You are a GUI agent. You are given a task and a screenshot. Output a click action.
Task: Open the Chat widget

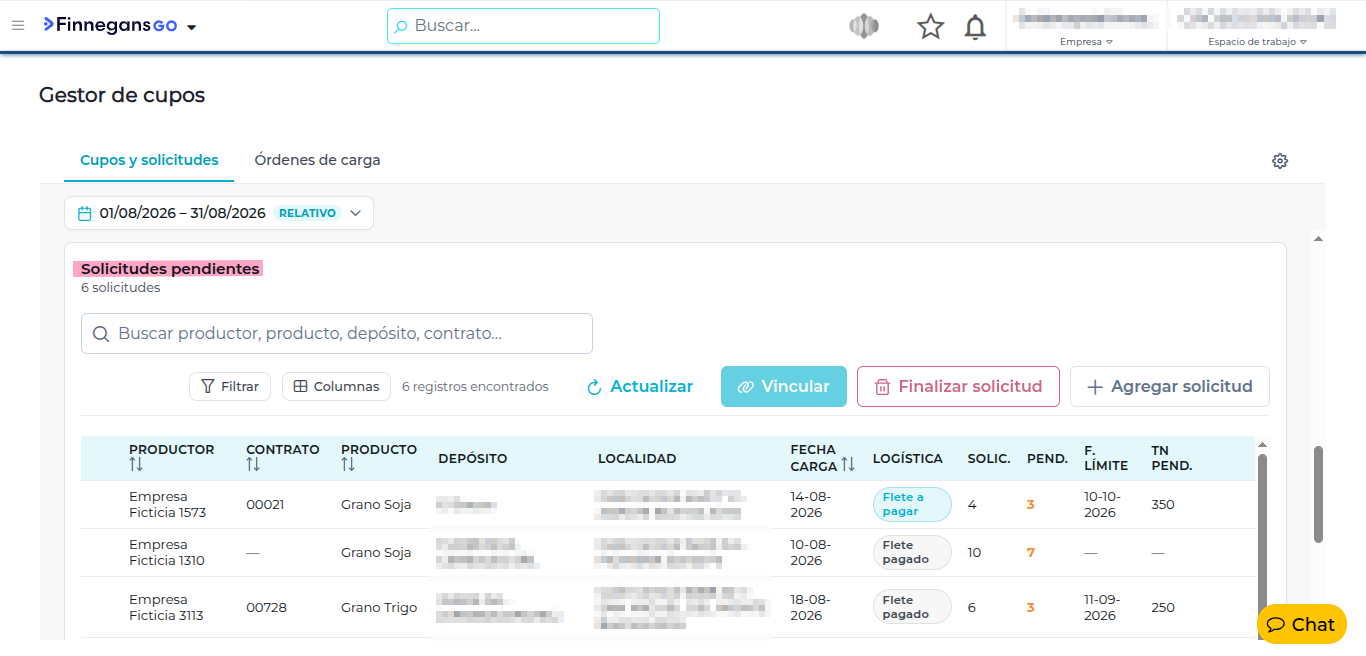click(x=1302, y=625)
